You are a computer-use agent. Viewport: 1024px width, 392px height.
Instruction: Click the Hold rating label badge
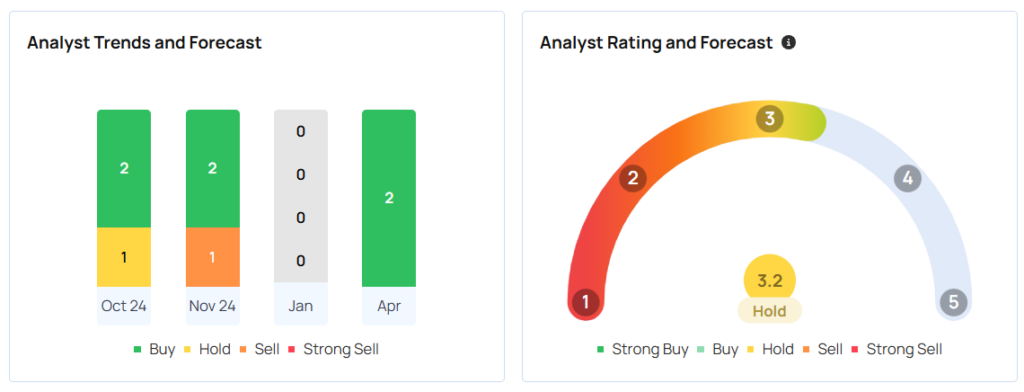(x=770, y=311)
